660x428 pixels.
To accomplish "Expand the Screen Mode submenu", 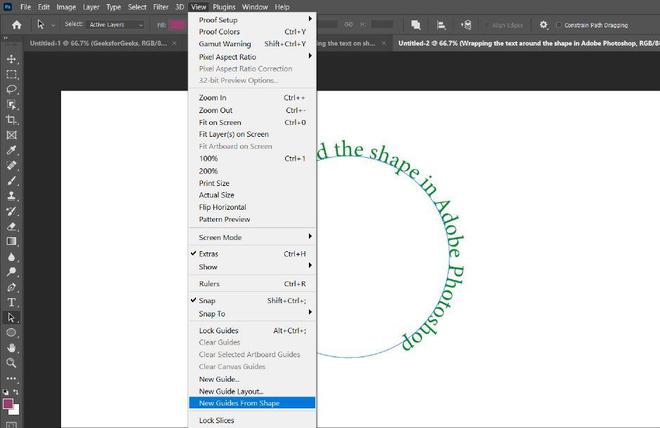I will click(x=252, y=237).
